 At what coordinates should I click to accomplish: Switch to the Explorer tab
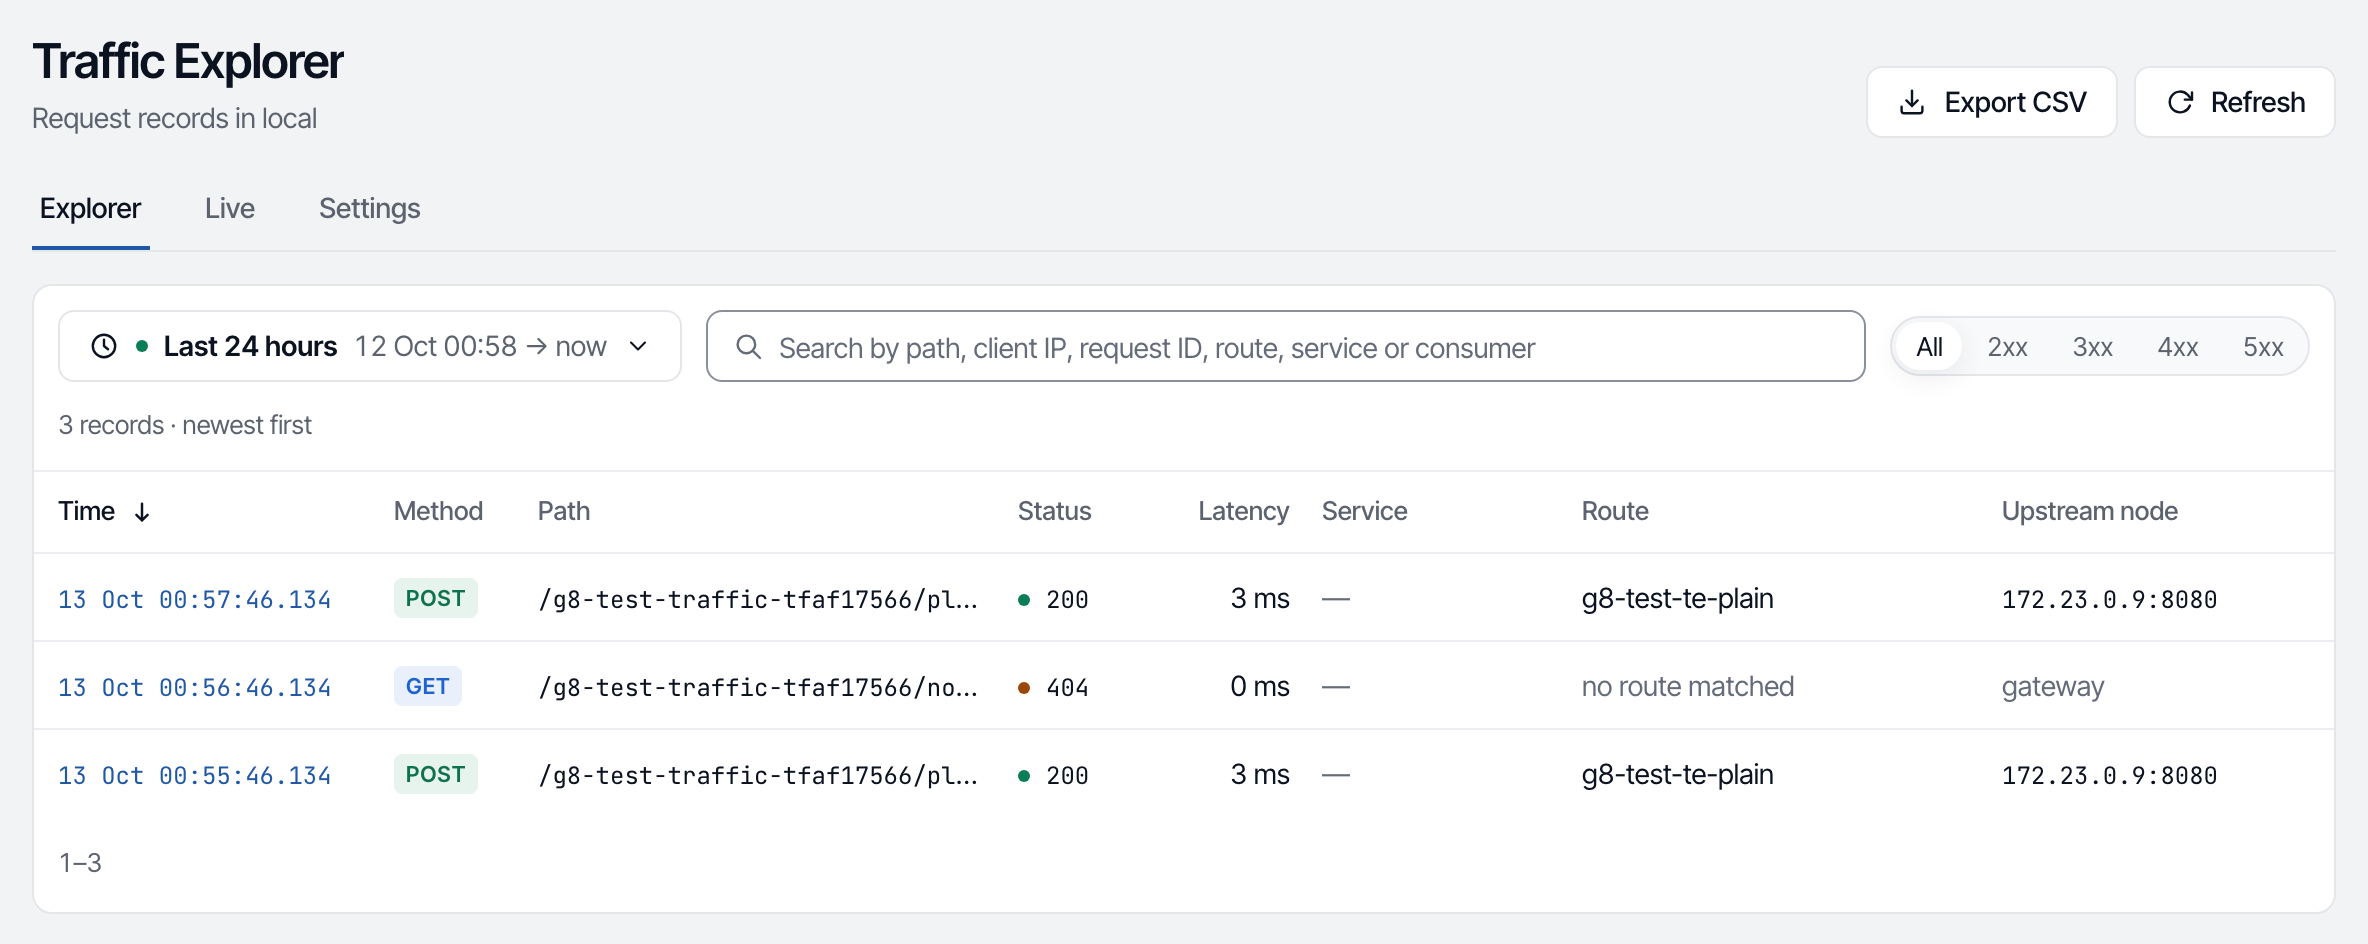coord(90,208)
